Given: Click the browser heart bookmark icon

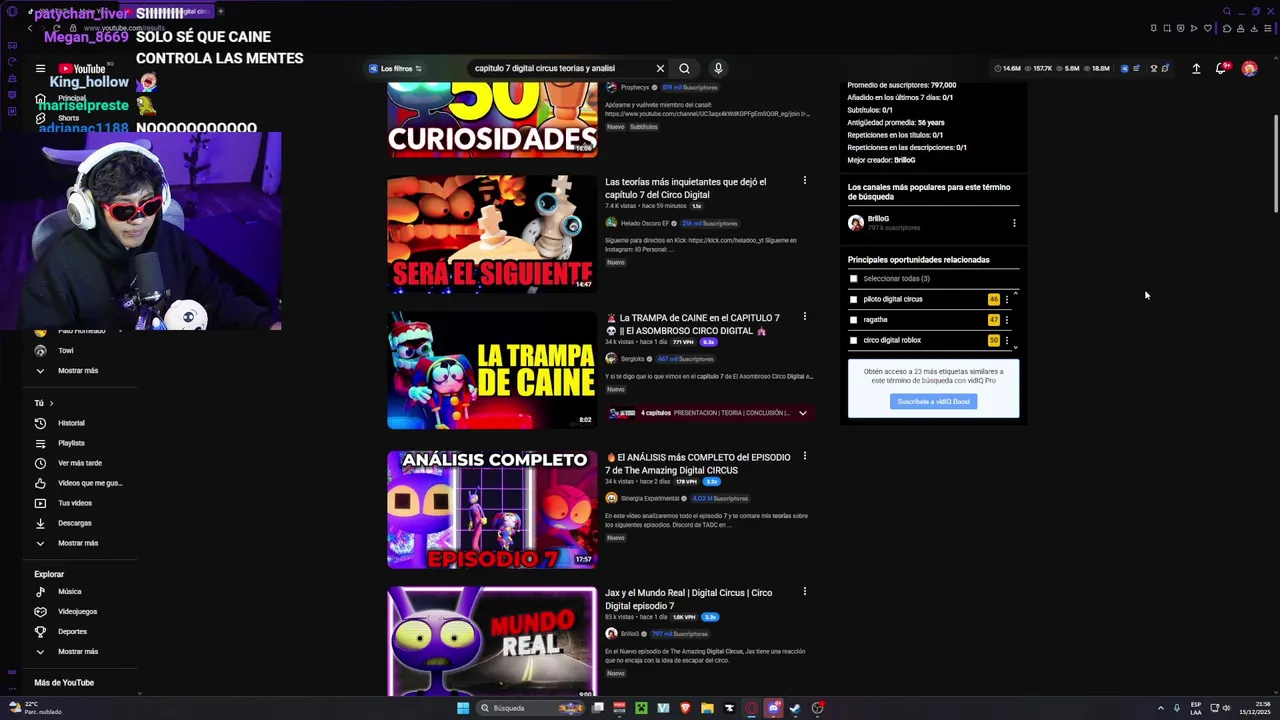Looking at the screenshot, I should [x=1207, y=28].
